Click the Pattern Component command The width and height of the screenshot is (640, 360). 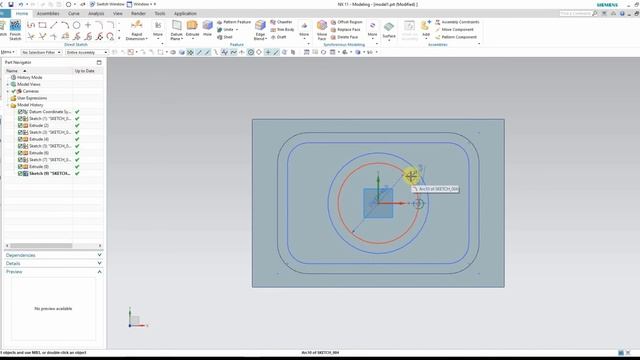(456, 37)
